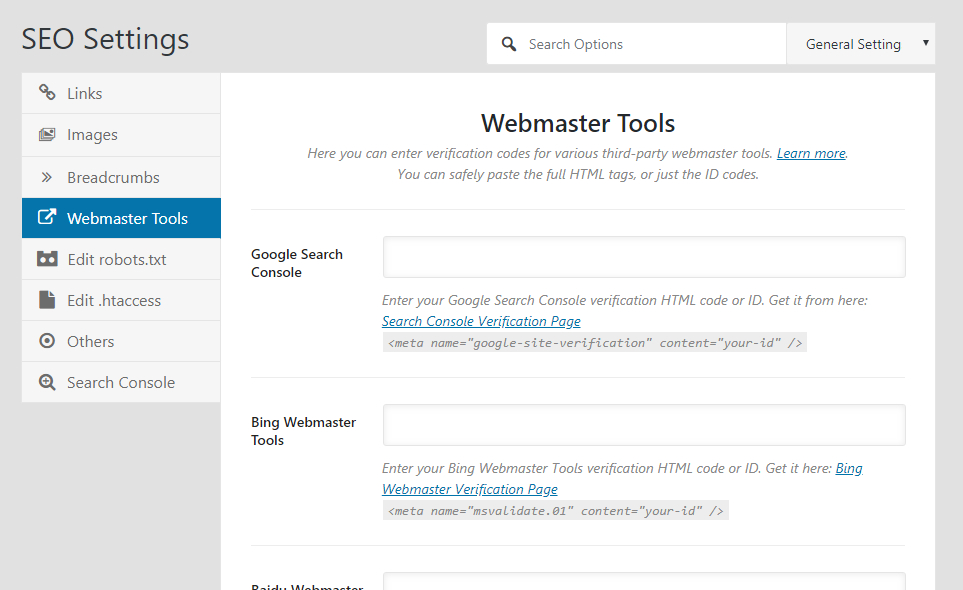Focus the Search Options field
Screen dimensions: 963x590
click(636, 44)
